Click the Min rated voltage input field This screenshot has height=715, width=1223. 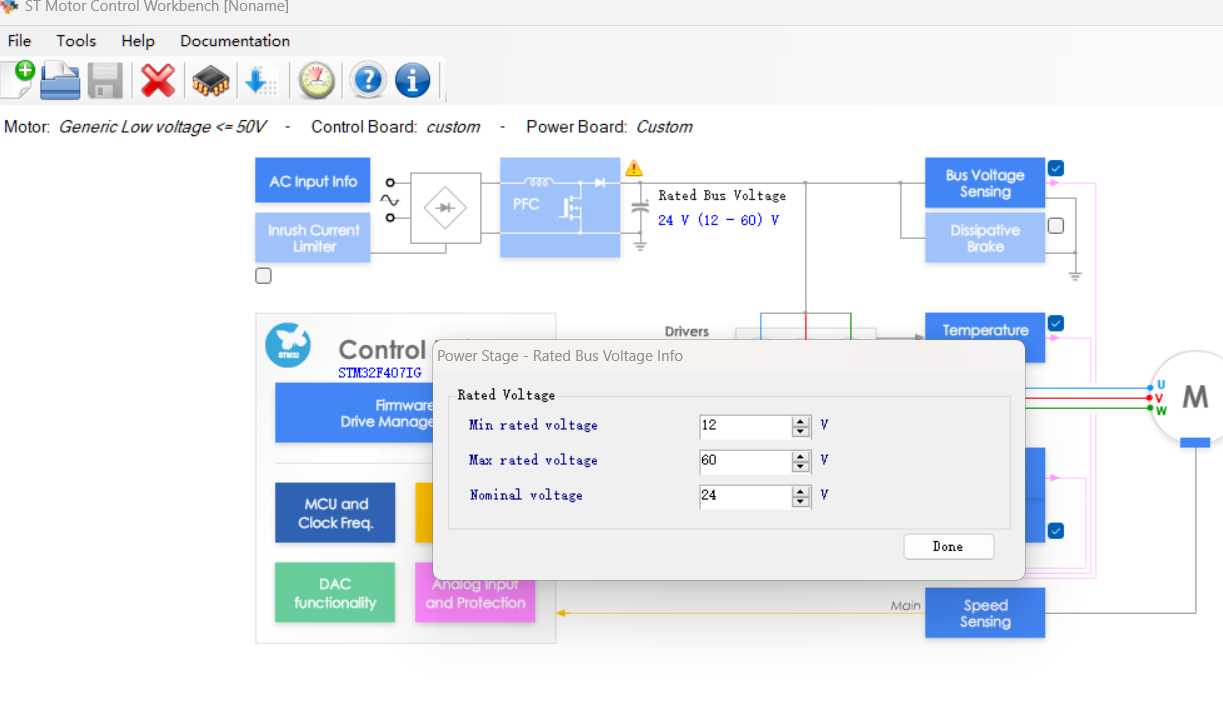(746, 426)
